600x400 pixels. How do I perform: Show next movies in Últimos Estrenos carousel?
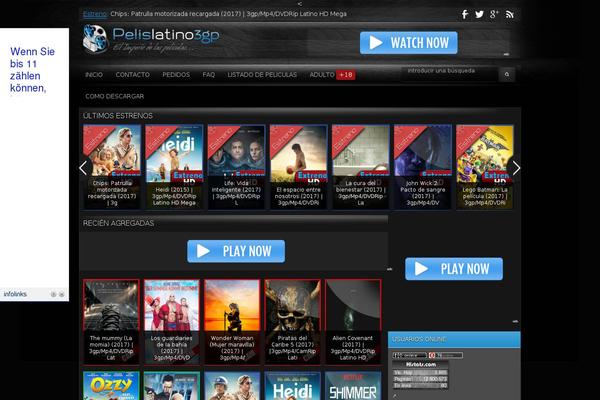pyautogui.click(x=516, y=168)
